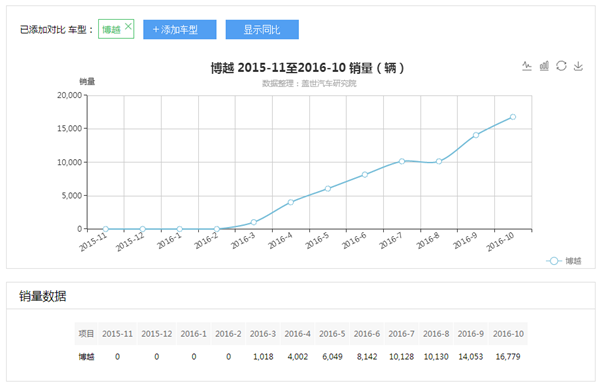Click the 2016-10 table column header
This screenshot has width=600, height=386.
point(508,334)
